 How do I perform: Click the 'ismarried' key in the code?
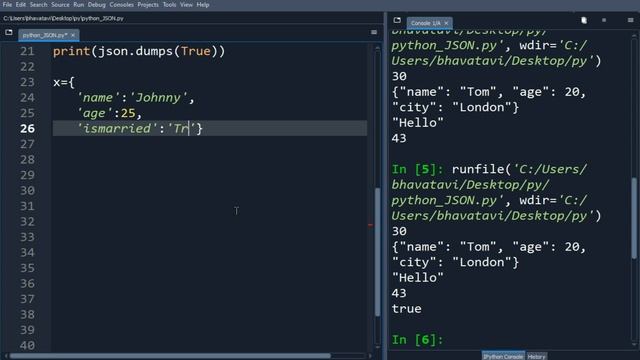pyautogui.click(x=117, y=129)
